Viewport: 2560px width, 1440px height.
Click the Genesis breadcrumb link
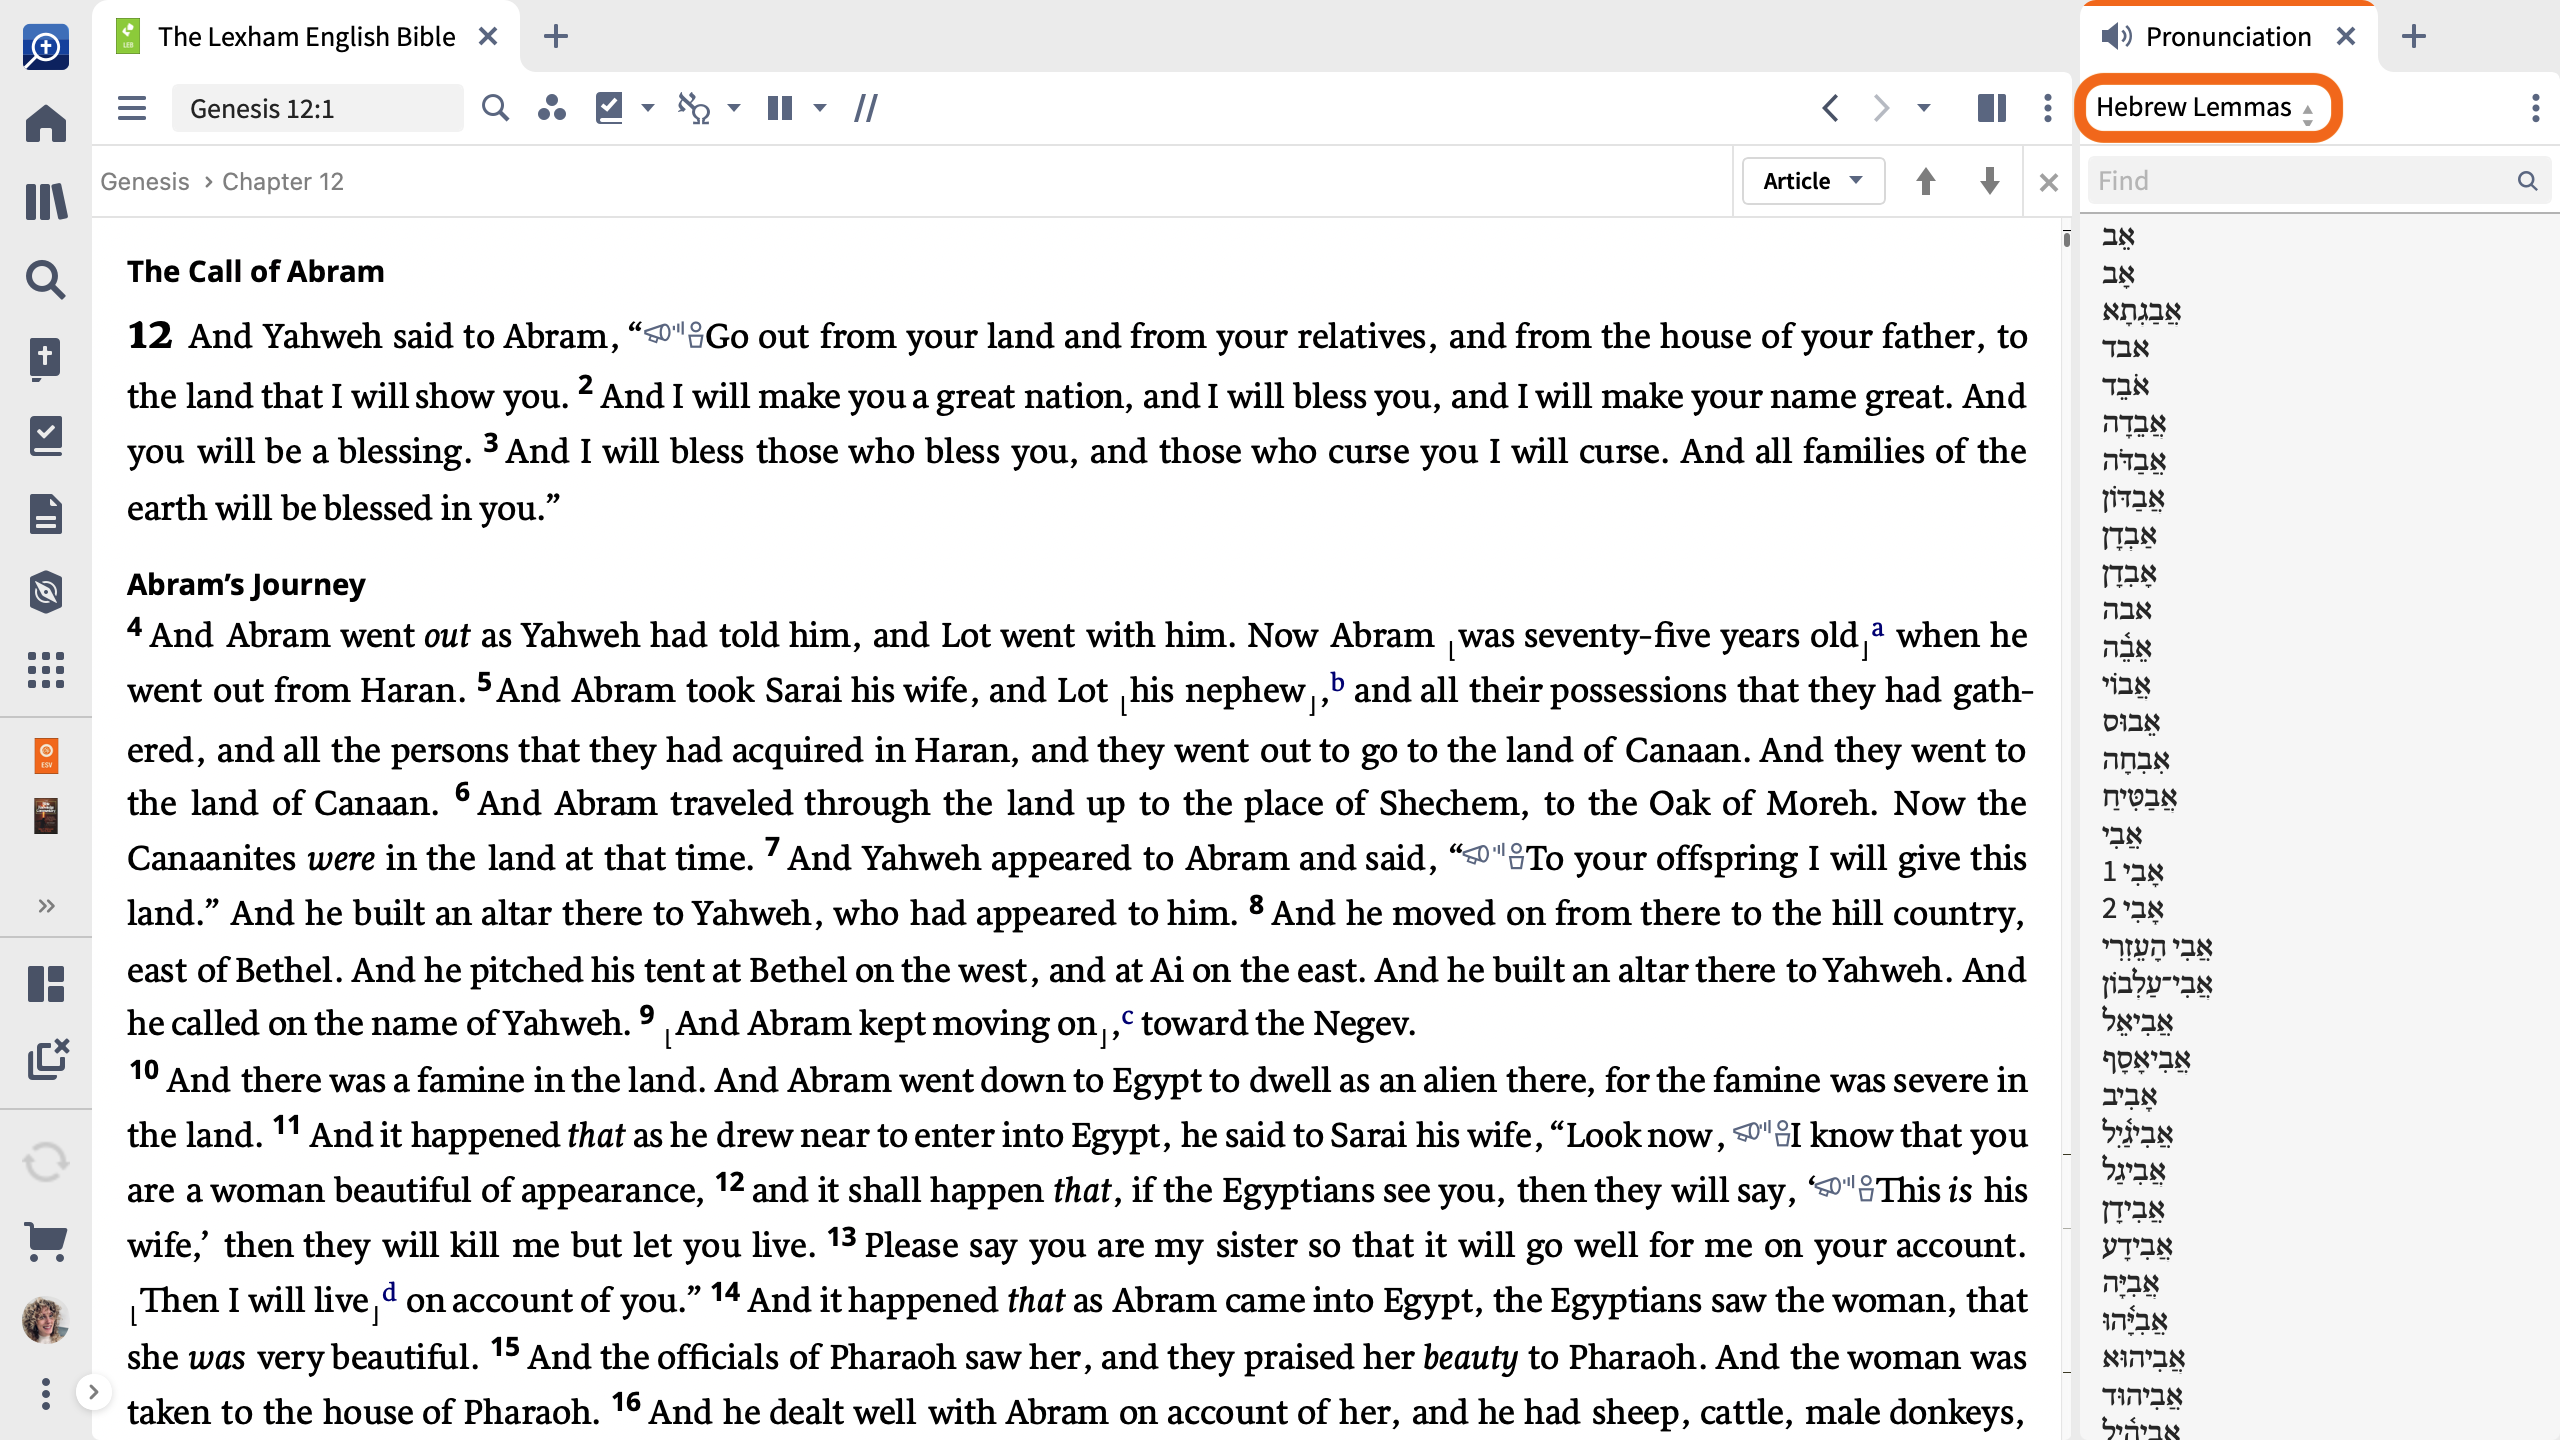pyautogui.click(x=144, y=181)
